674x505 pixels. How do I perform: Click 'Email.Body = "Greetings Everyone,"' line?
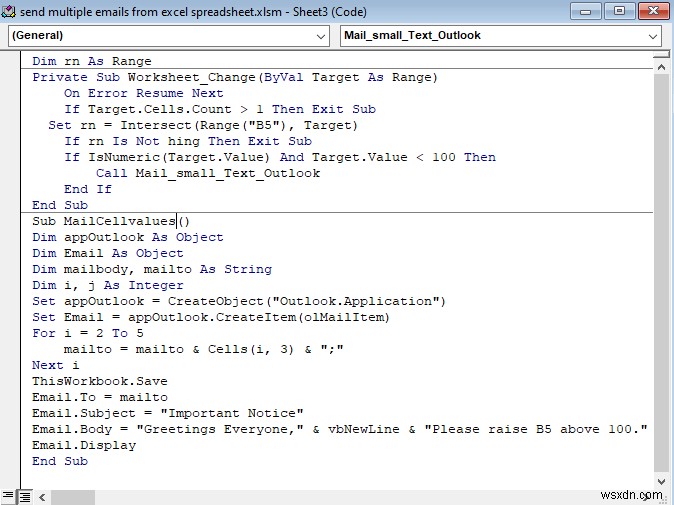340,429
